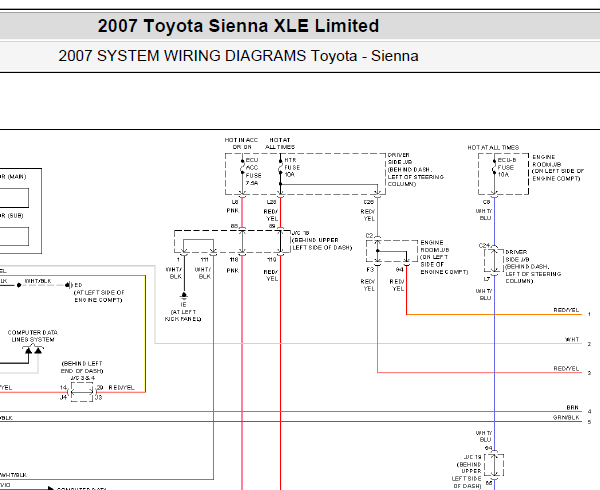600x490 pixels.
Task: Click J/C 18 pin label '119'
Action: 271,260
